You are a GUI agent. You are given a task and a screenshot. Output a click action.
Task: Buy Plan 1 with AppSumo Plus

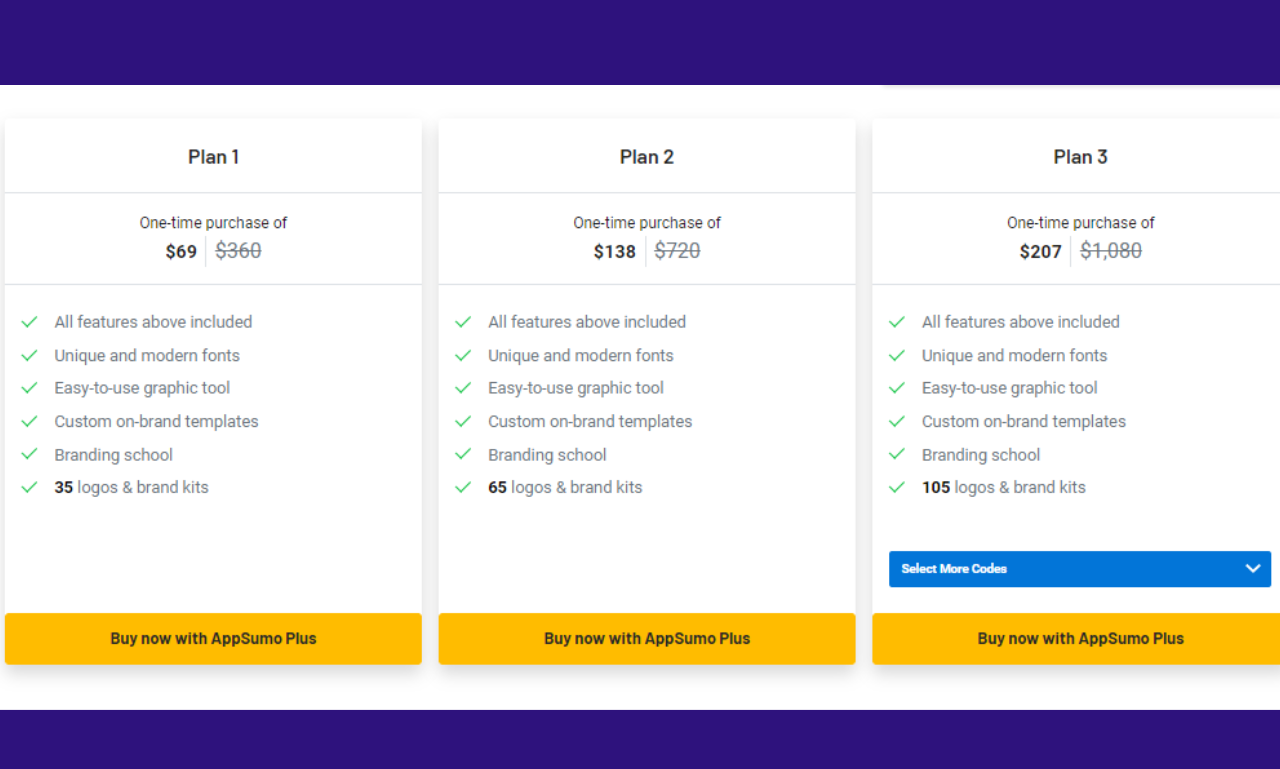pyautogui.click(x=213, y=639)
